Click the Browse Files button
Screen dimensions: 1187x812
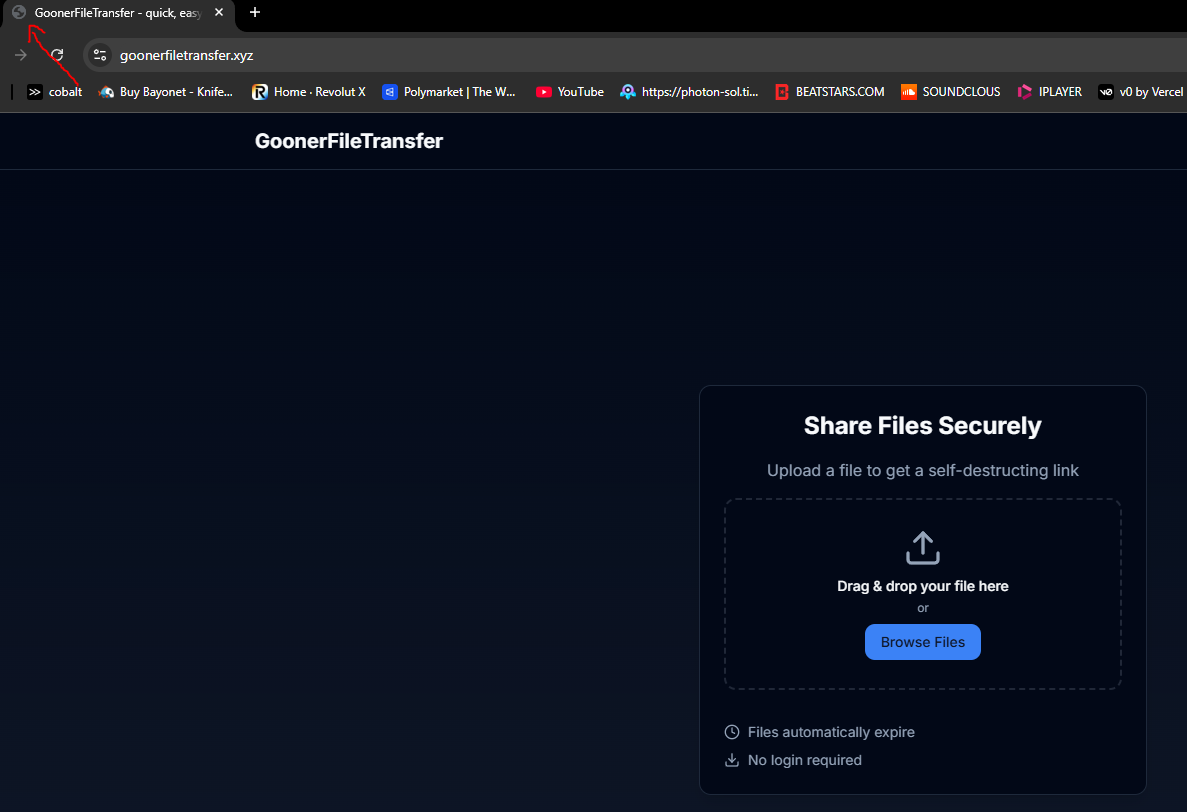pyautogui.click(x=923, y=642)
